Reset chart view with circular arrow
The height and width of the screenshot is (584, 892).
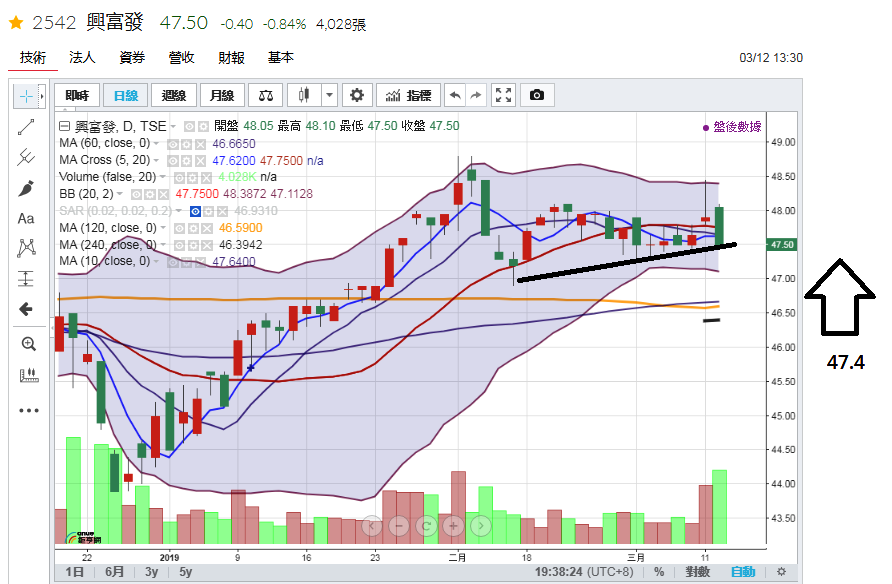tap(426, 526)
